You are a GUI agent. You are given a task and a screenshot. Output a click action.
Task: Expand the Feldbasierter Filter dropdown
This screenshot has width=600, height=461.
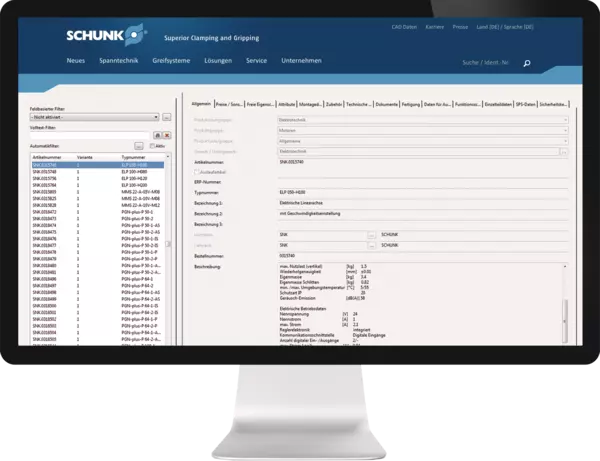coord(157,116)
